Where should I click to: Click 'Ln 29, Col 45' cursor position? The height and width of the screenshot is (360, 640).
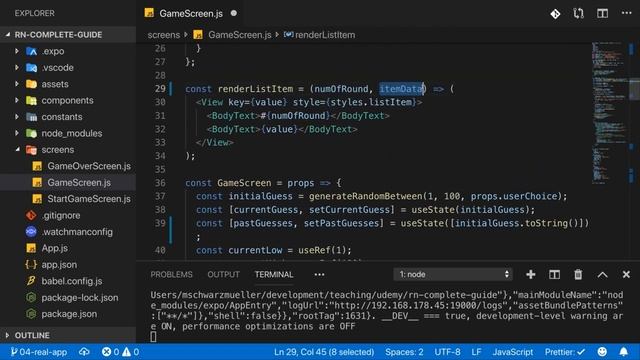coord(324,352)
